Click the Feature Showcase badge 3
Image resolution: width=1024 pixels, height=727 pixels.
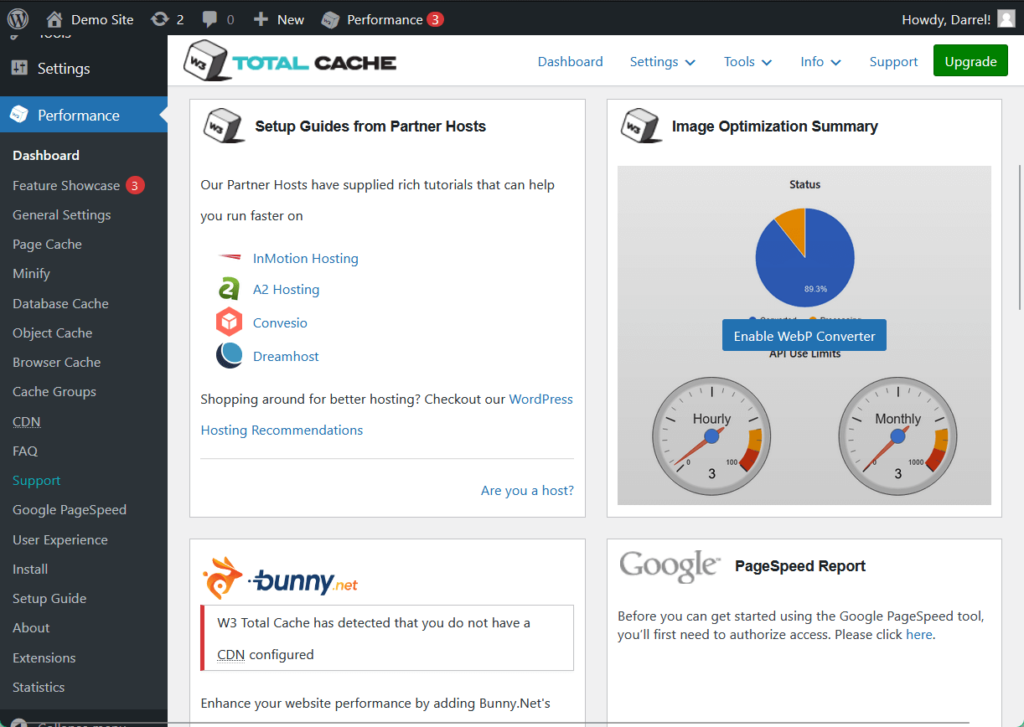[135, 186]
